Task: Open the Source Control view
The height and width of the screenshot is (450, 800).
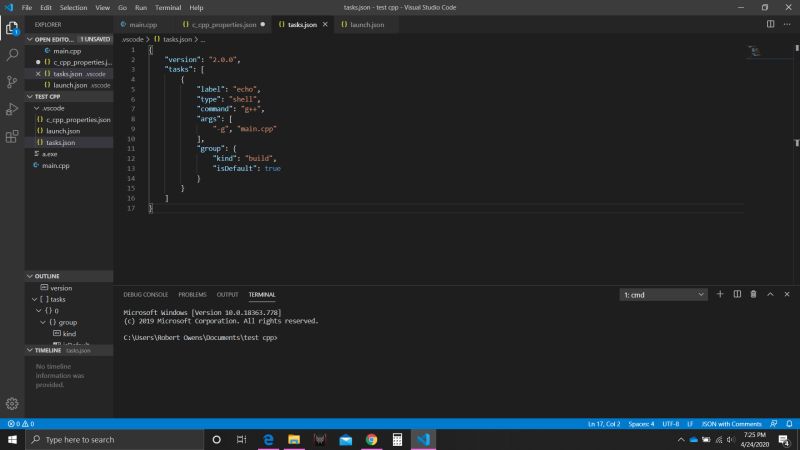Action: click(x=12, y=82)
